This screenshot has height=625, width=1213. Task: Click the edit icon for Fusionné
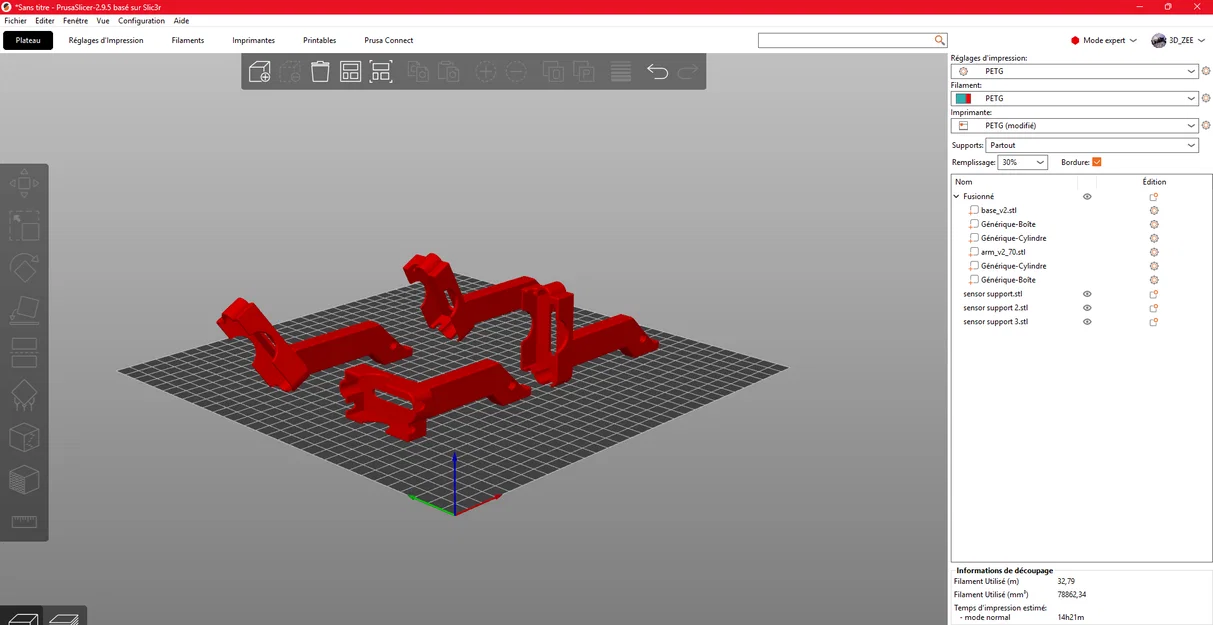[1154, 197]
